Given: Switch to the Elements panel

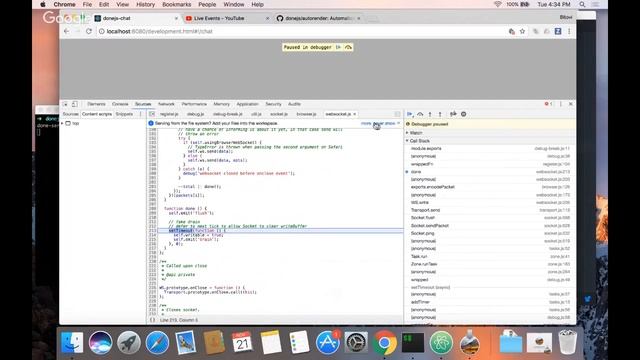Looking at the screenshot, I should [96, 104].
